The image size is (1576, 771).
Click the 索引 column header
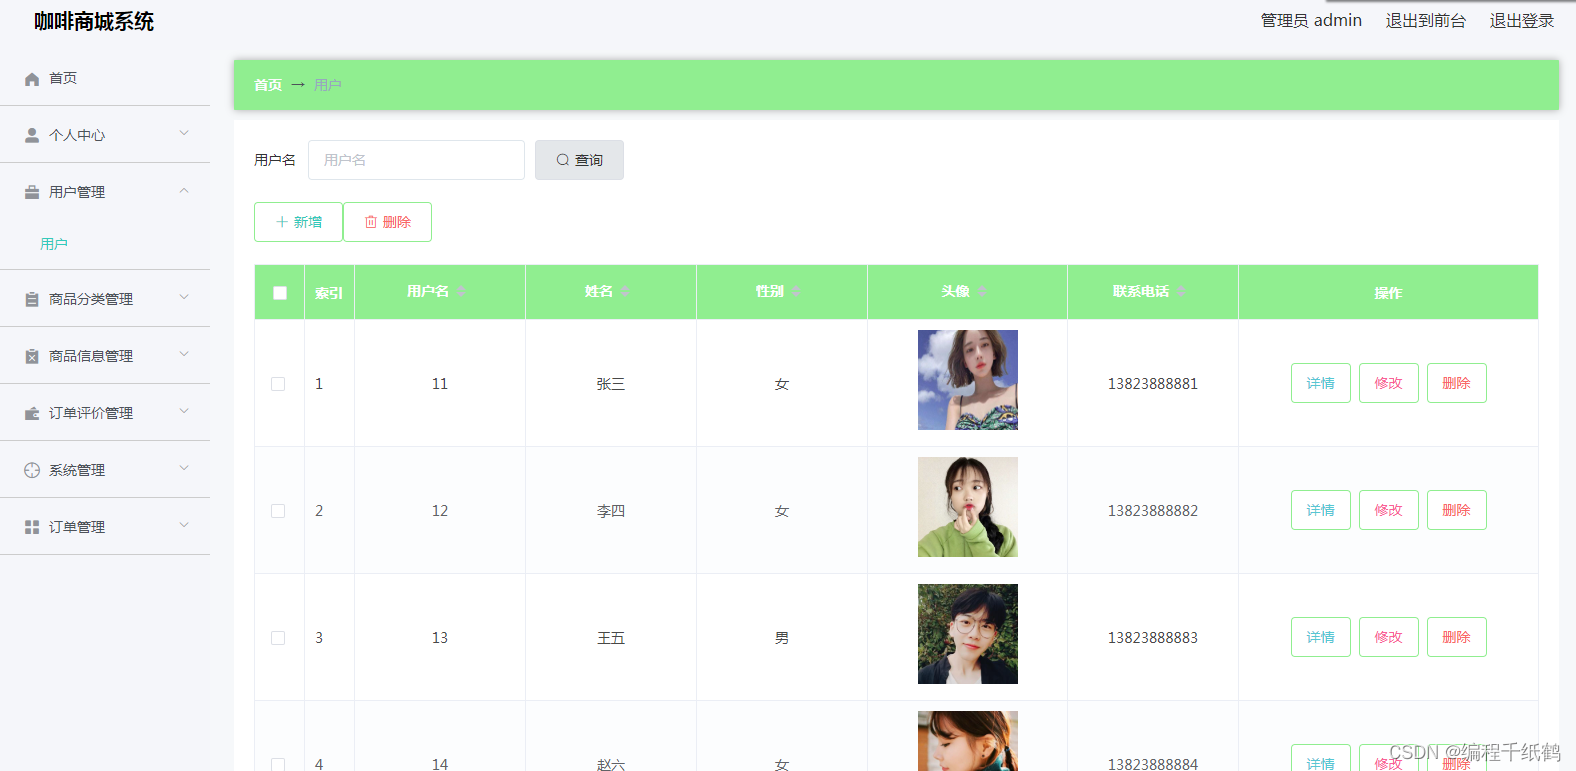tap(329, 293)
